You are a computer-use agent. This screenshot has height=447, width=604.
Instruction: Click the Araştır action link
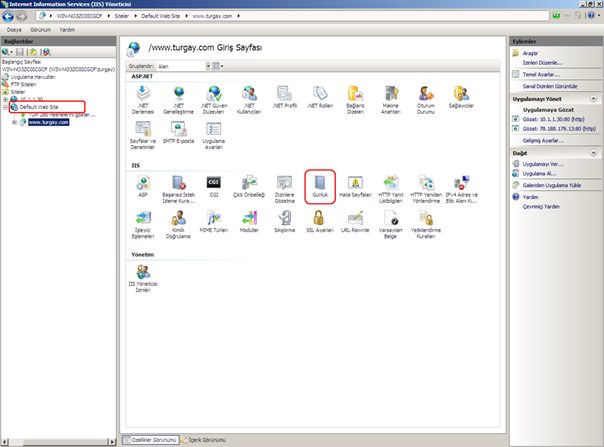530,53
